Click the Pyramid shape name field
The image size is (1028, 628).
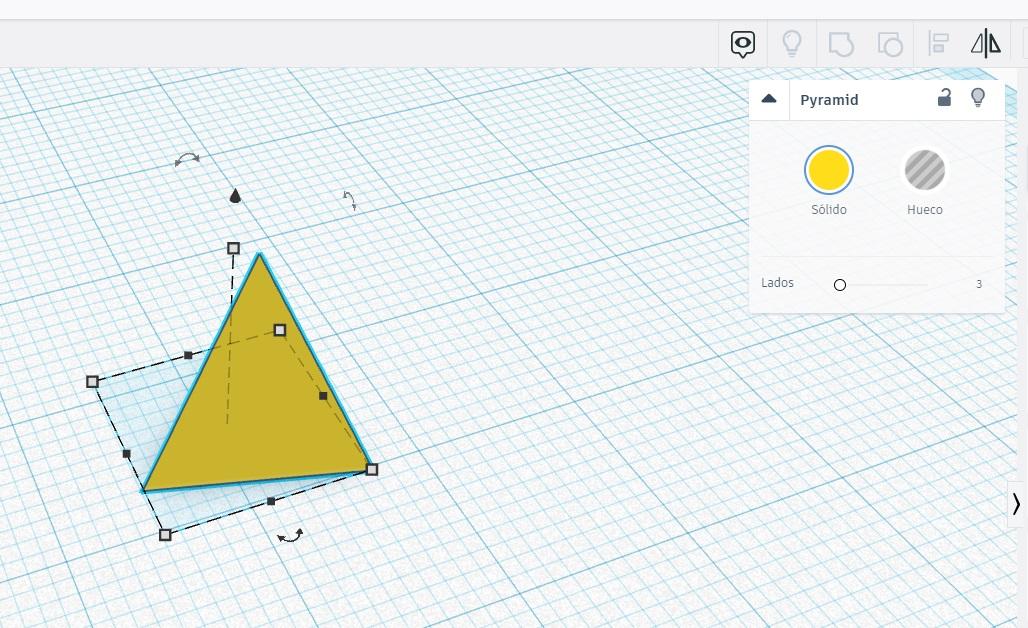[829, 100]
